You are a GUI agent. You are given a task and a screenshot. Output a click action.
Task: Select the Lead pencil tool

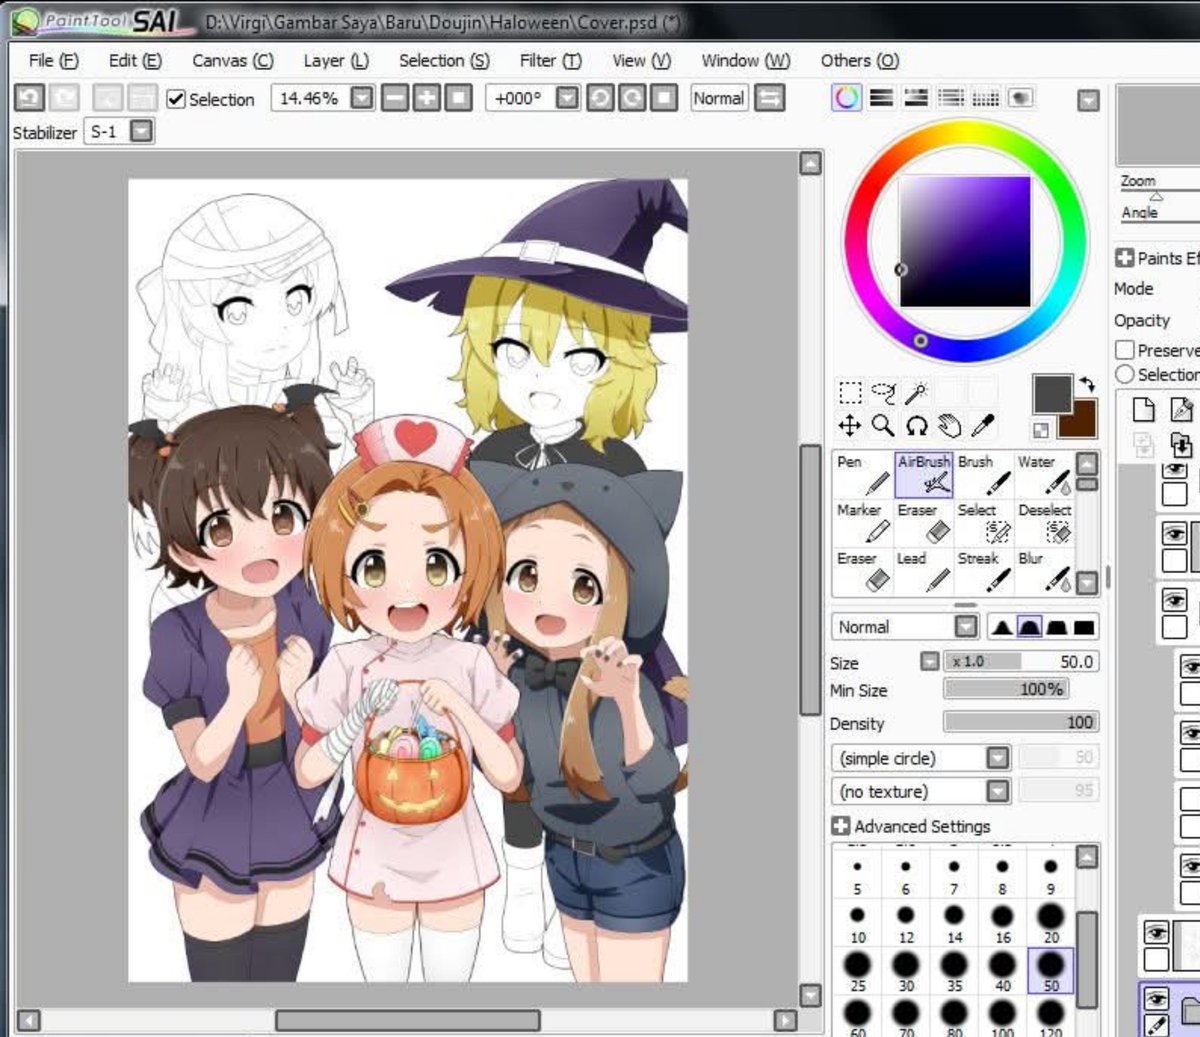[923, 571]
